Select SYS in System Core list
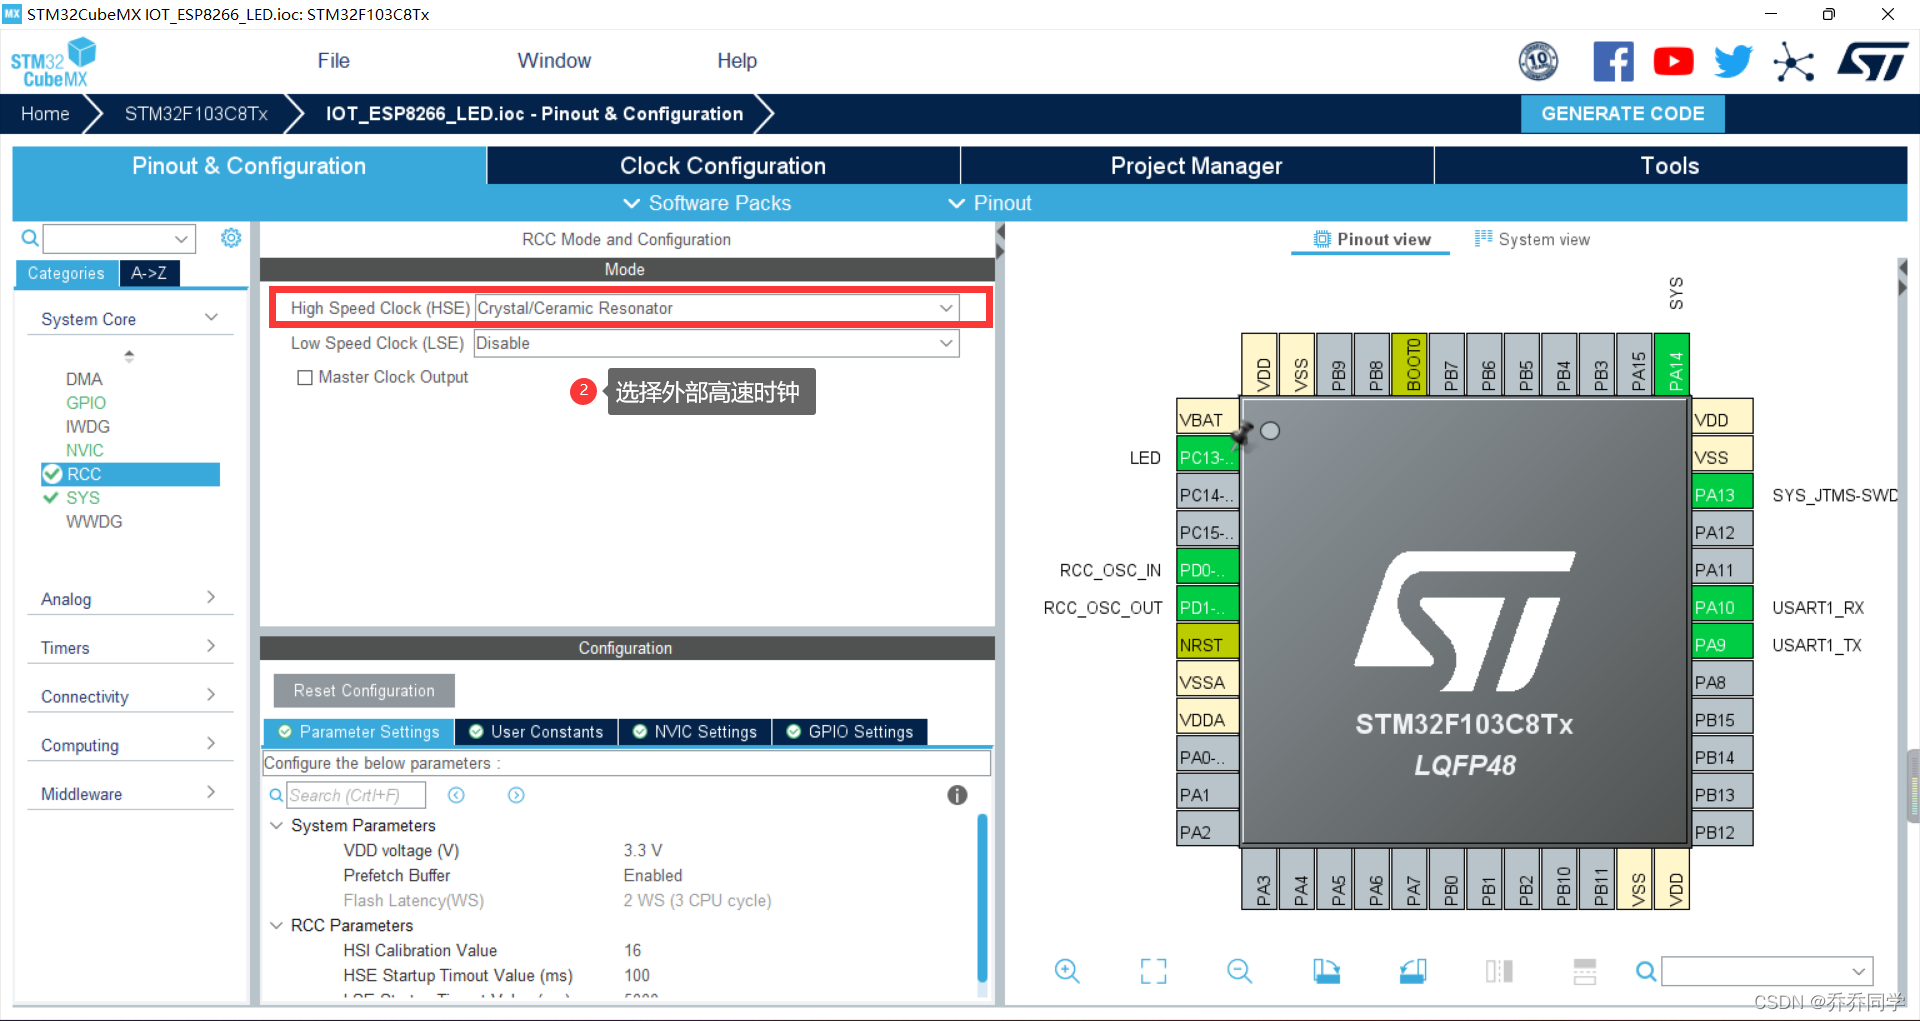Image resolution: width=1920 pixels, height=1021 pixels. pyautogui.click(x=83, y=498)
